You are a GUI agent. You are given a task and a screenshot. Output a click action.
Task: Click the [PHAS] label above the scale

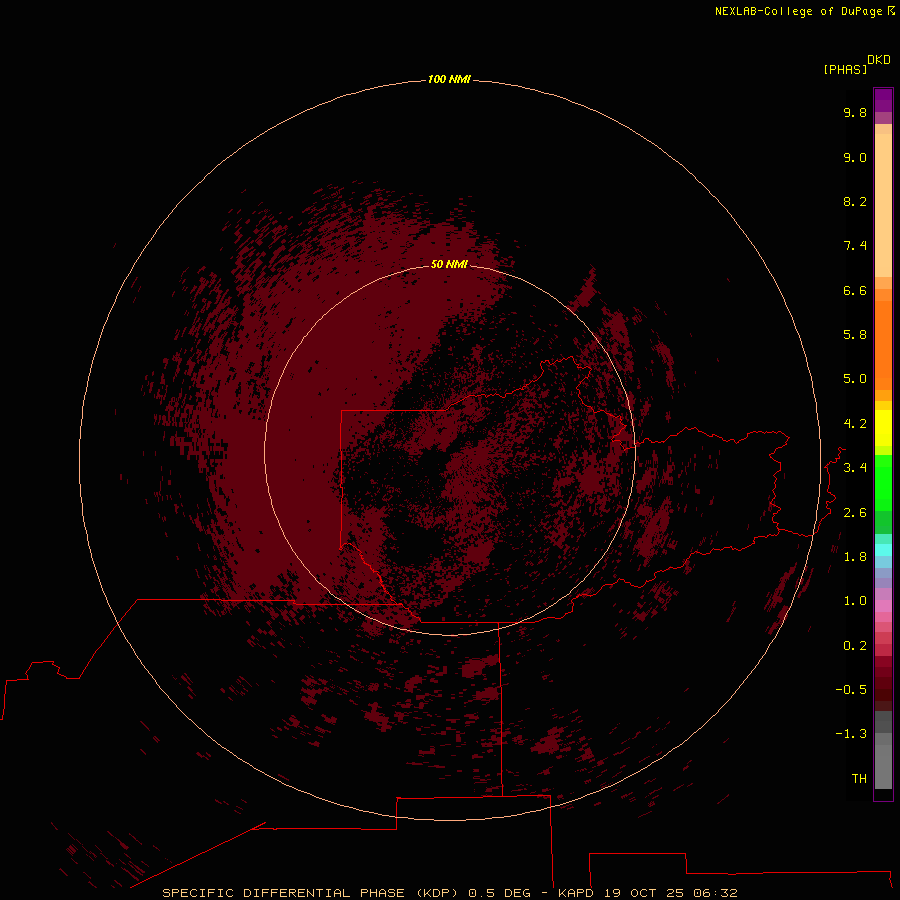point(845,70)
